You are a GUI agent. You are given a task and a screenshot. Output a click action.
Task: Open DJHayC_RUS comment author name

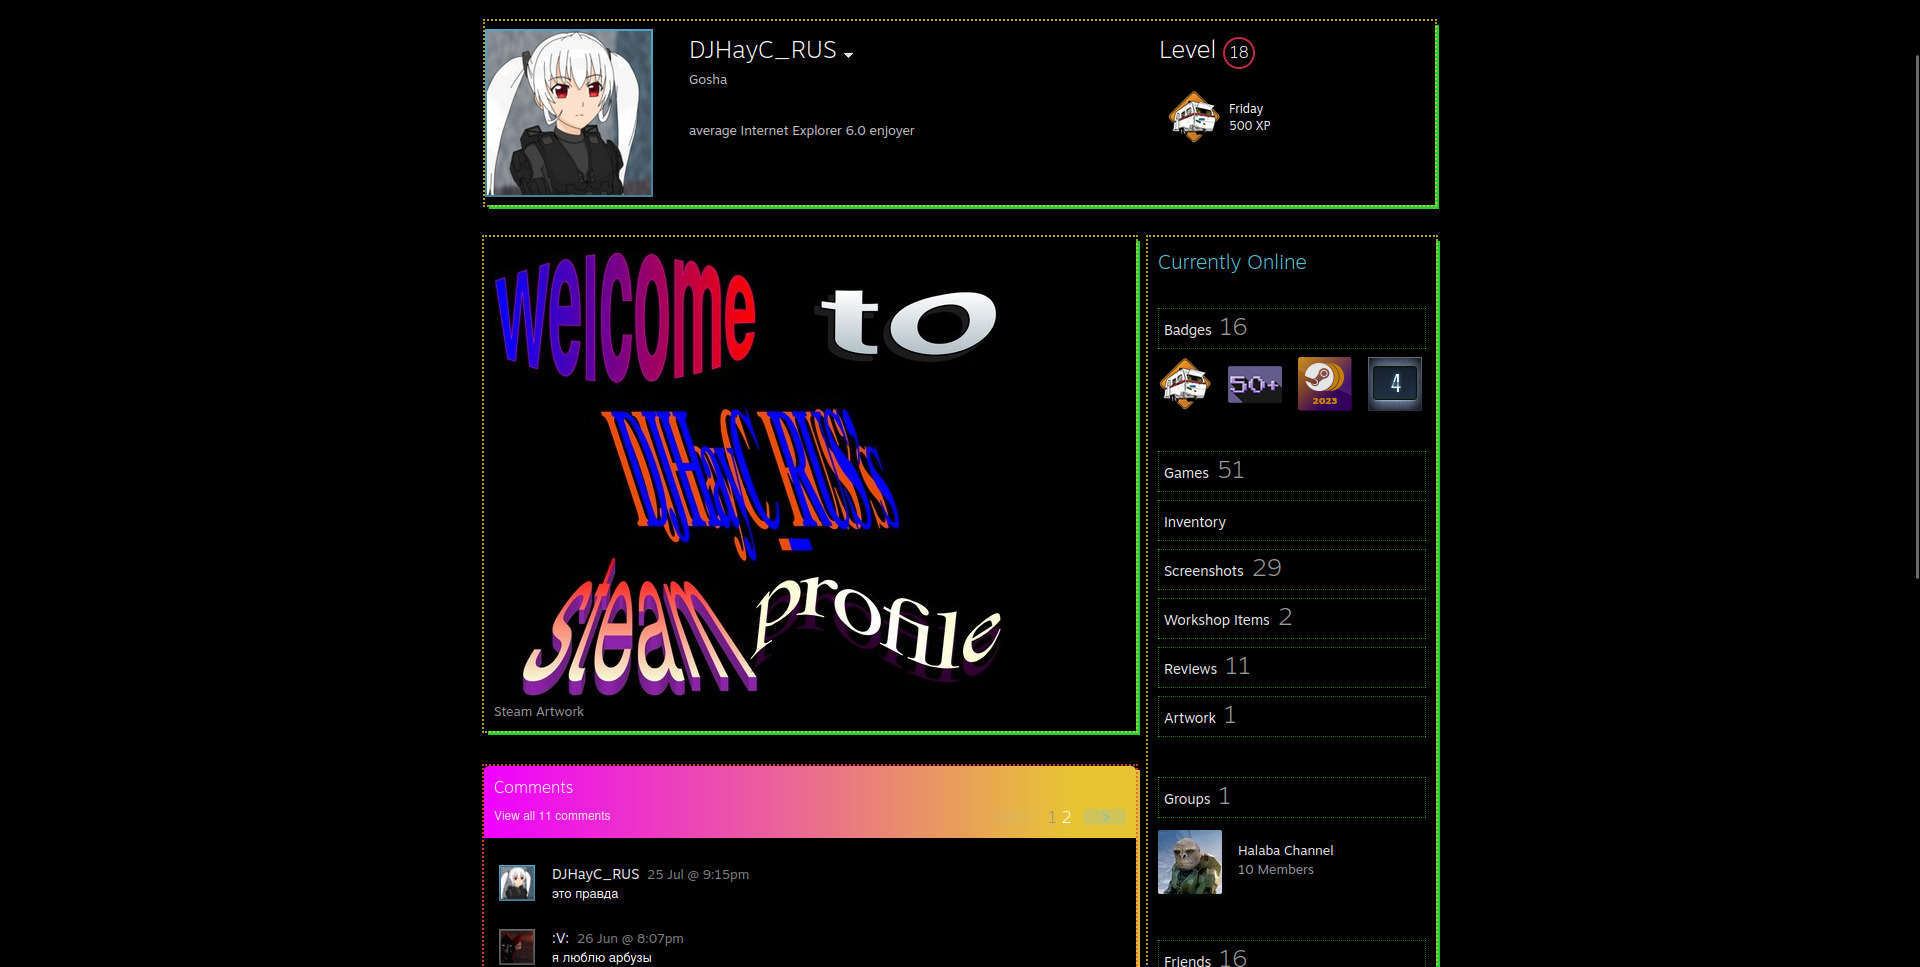595,874
